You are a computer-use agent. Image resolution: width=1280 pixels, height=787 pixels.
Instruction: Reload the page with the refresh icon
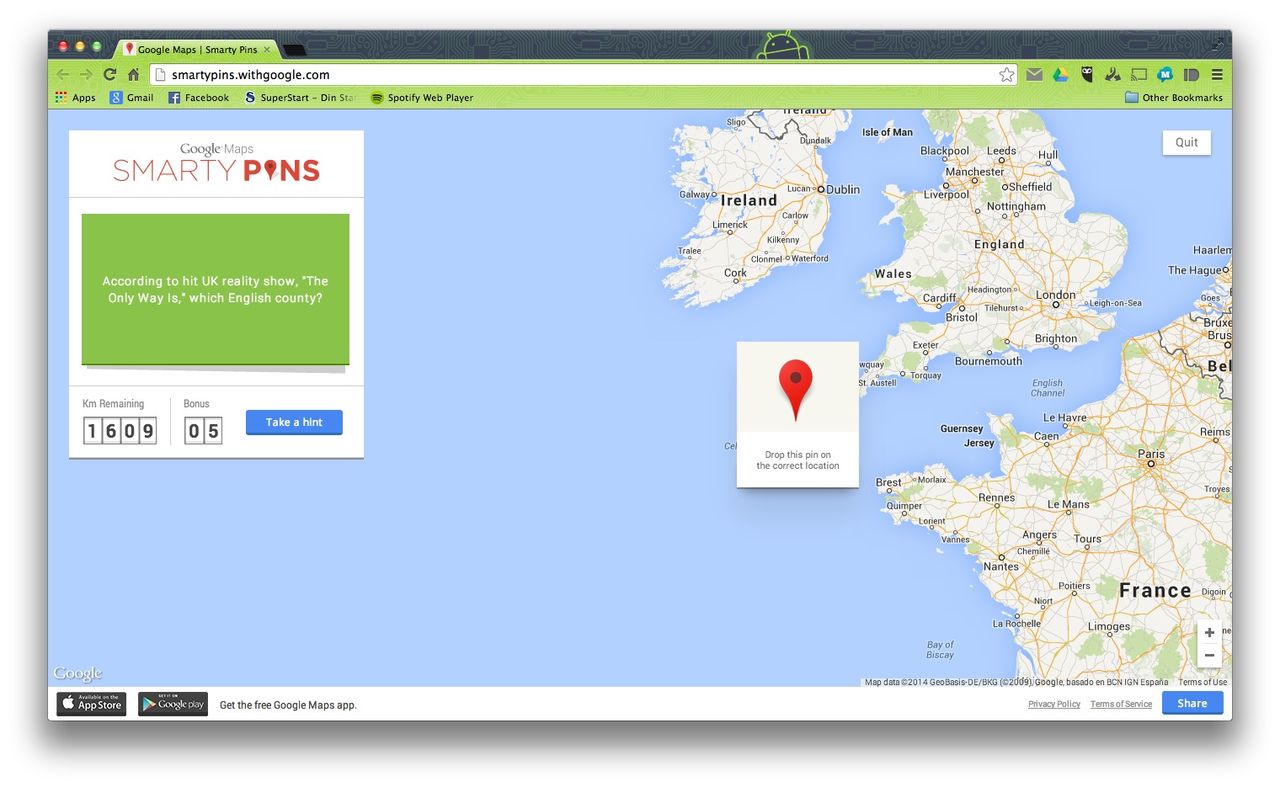pos(110,75)
